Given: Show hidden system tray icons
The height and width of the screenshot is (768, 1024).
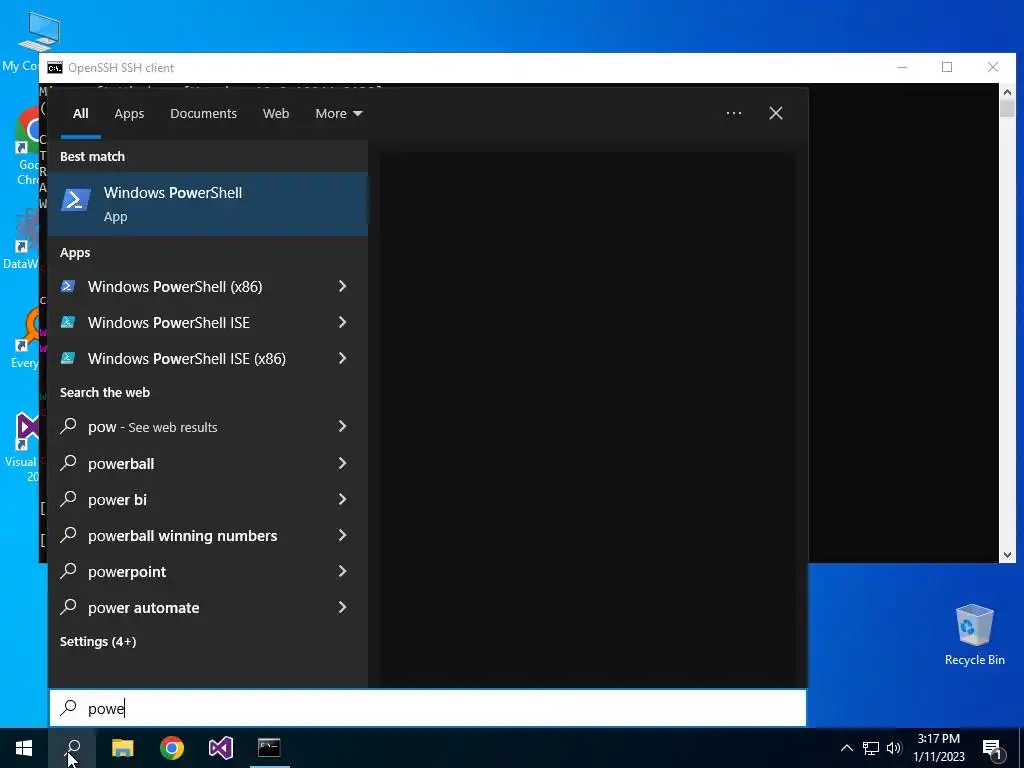Looking at the screenshot, I should (x=846, y=748).
